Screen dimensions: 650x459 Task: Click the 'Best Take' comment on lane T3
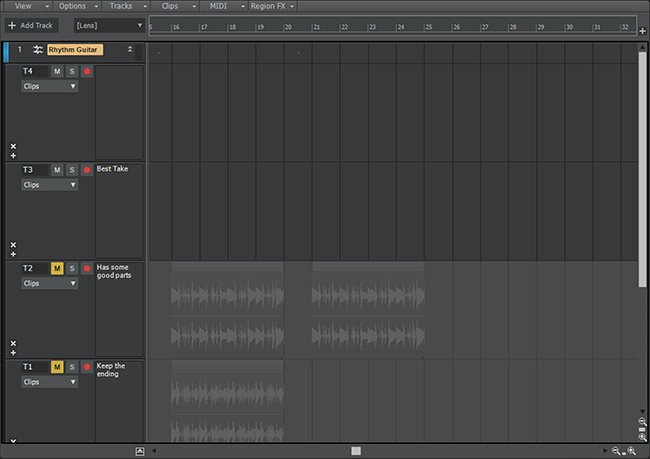(x=112, y=169)
